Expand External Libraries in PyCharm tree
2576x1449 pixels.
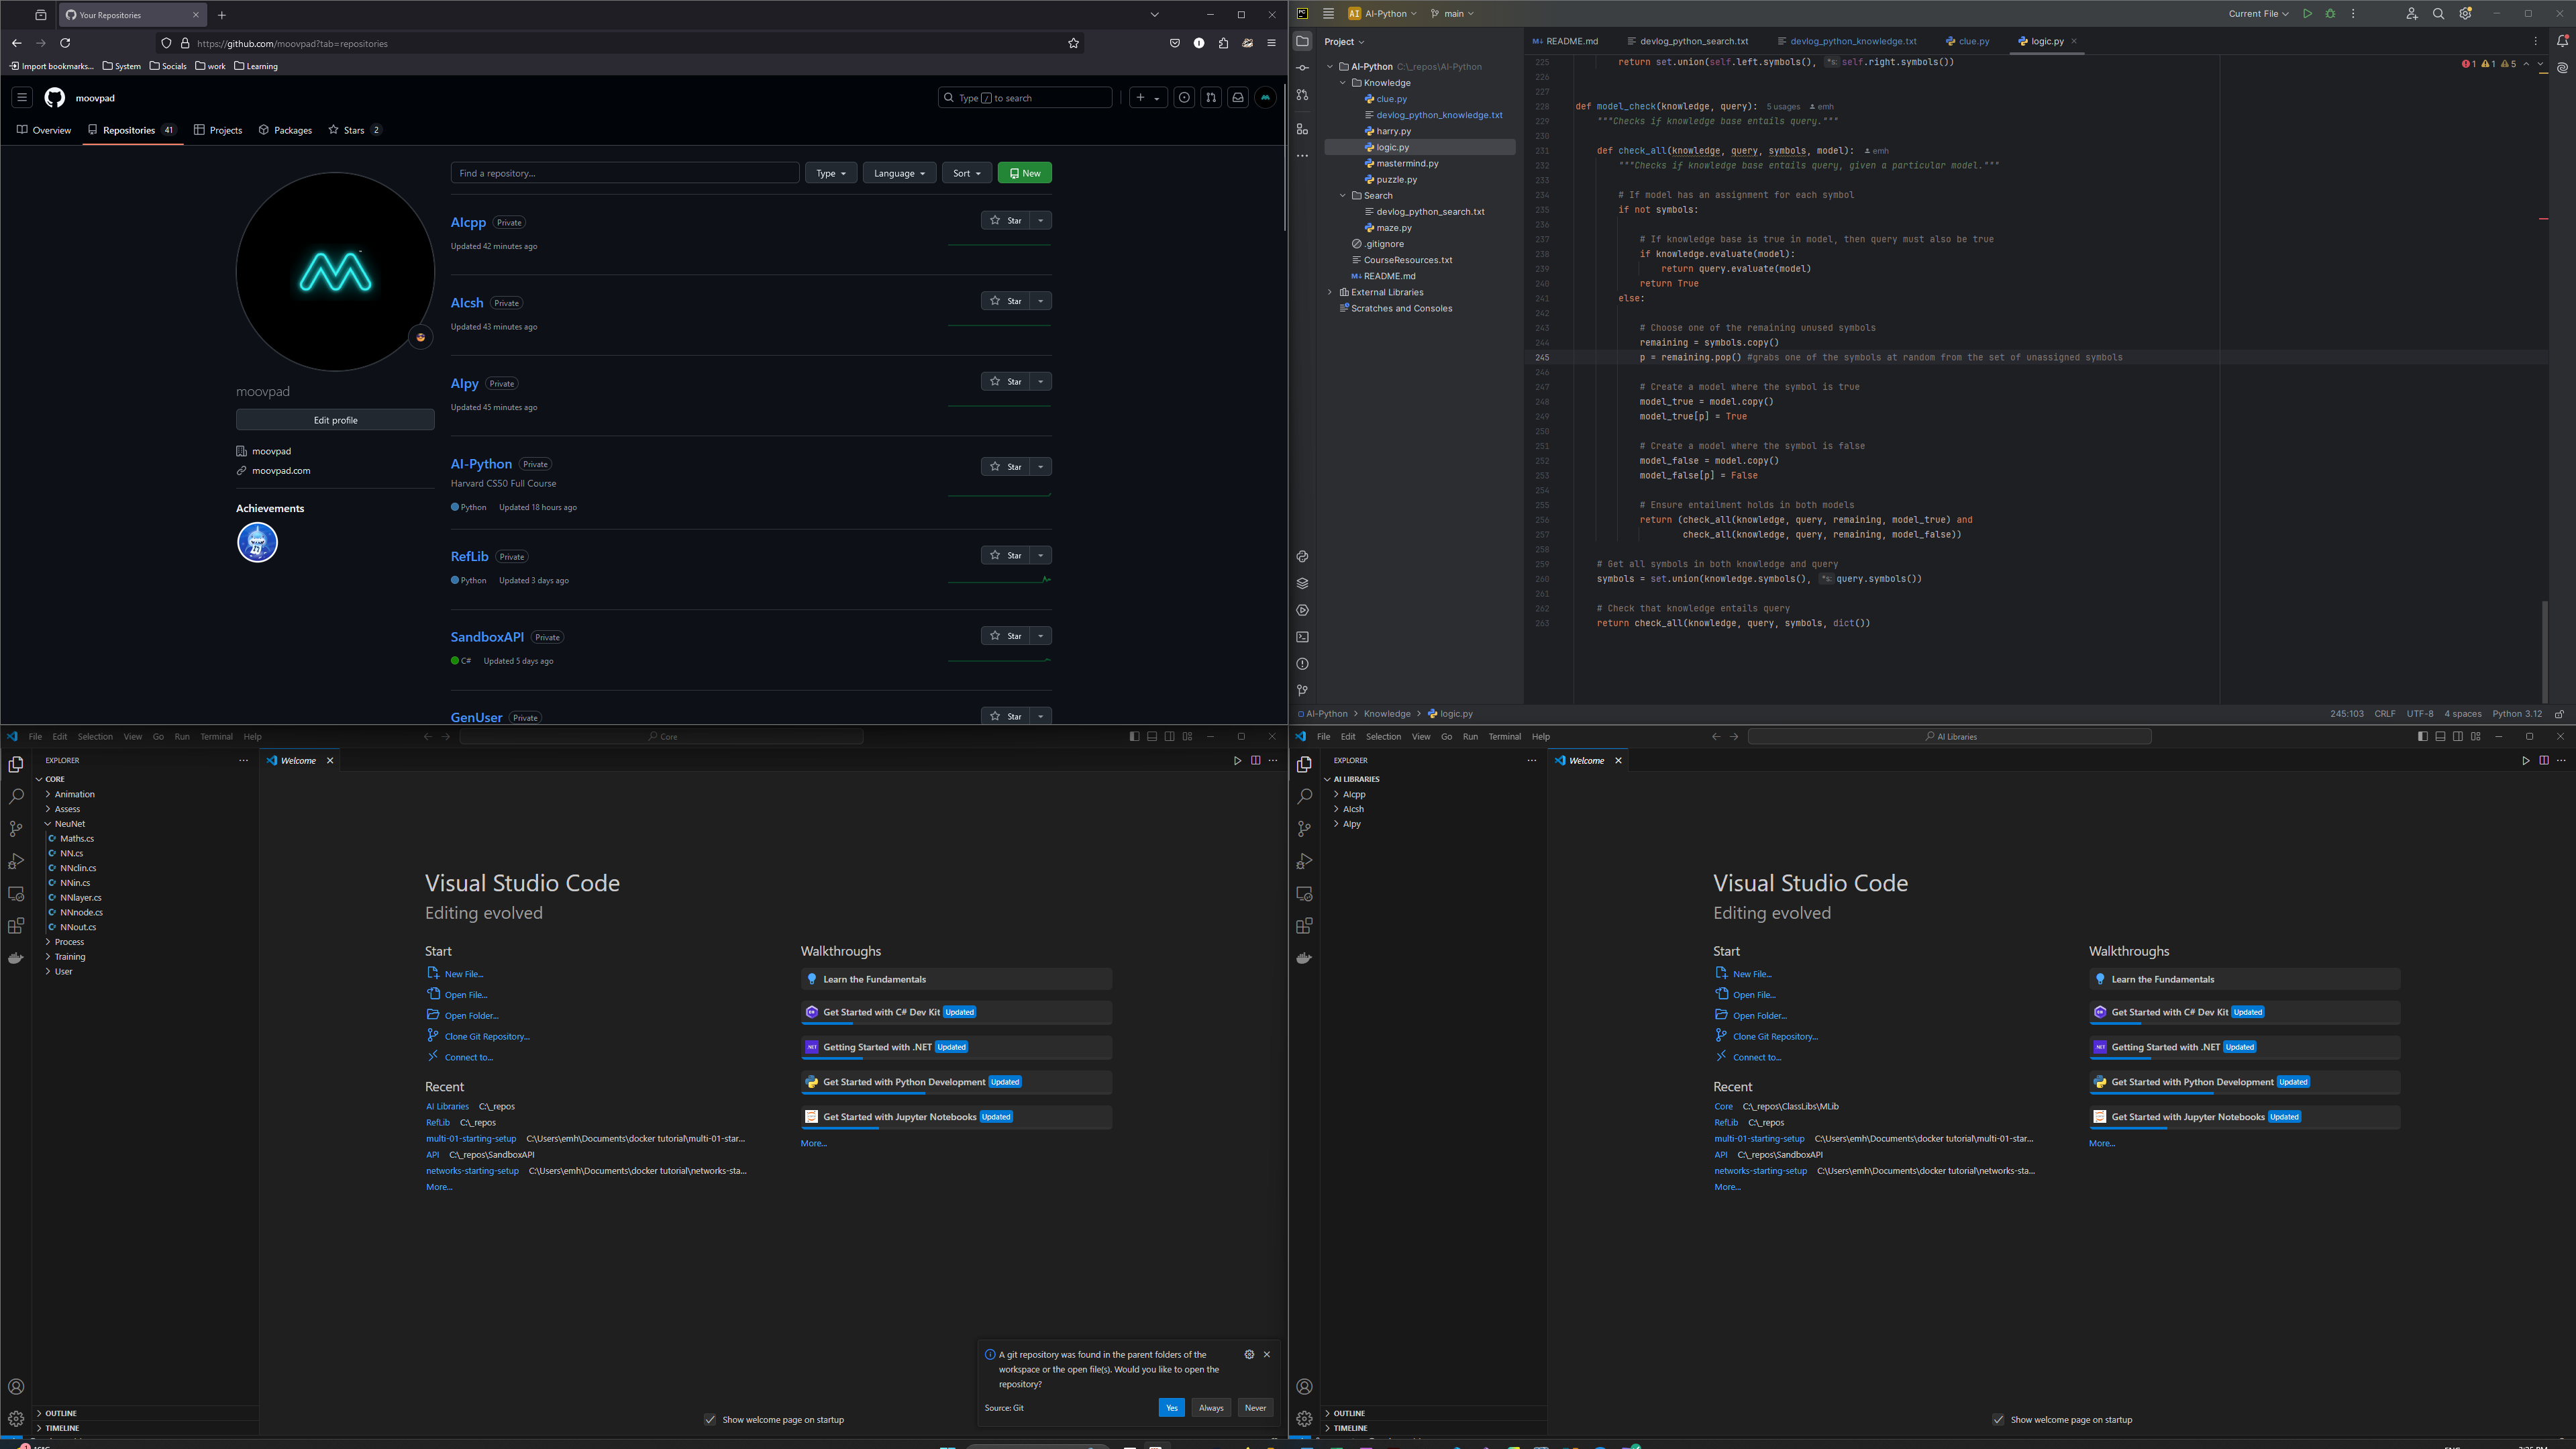[1330, 292]
